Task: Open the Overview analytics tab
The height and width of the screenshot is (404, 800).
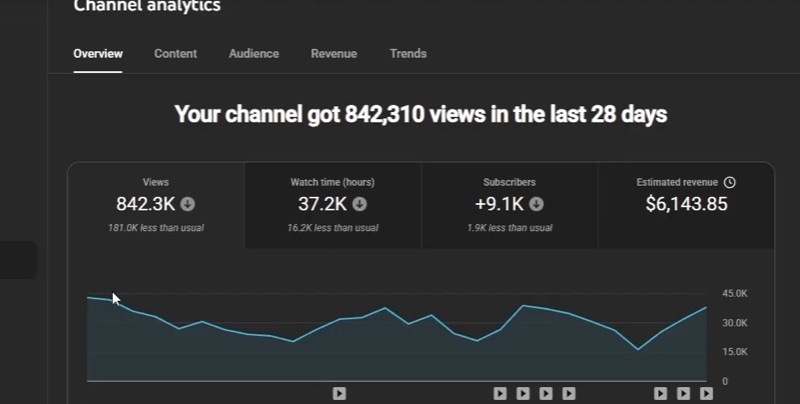Action: coord(98,54)
